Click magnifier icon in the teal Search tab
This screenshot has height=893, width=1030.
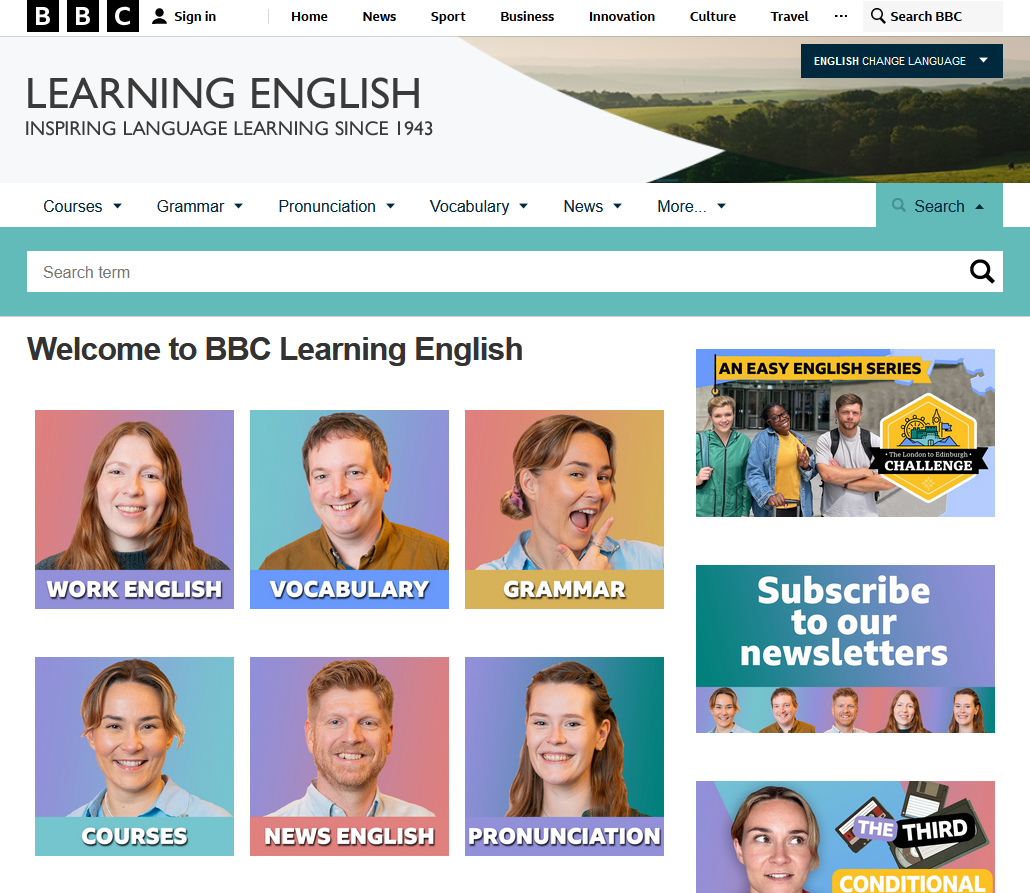pos(898,205)
